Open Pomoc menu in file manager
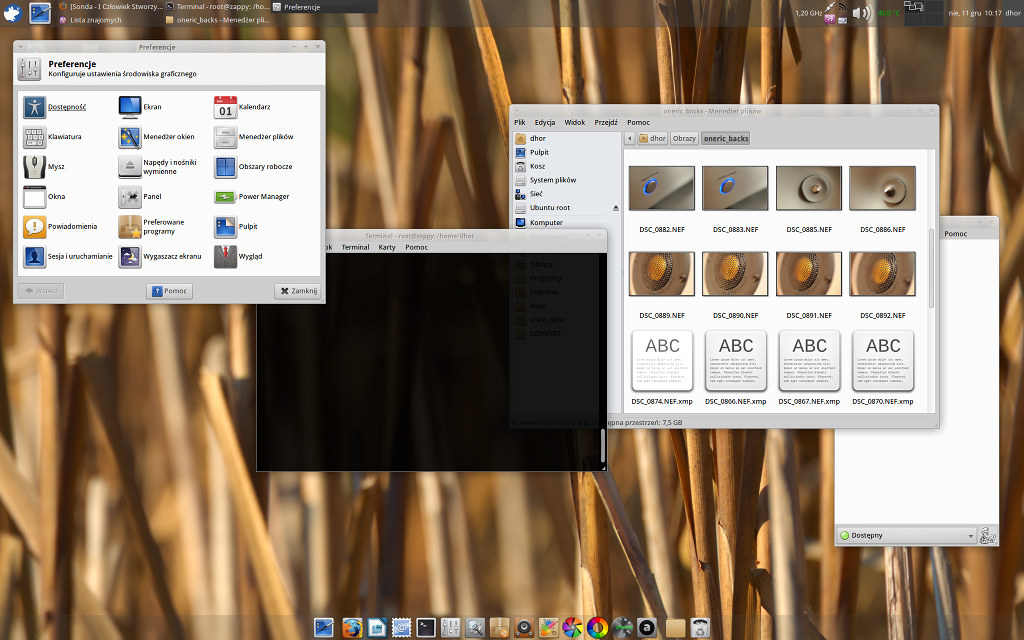Screen dimensions: 1024x640 [x=638, y=122]
